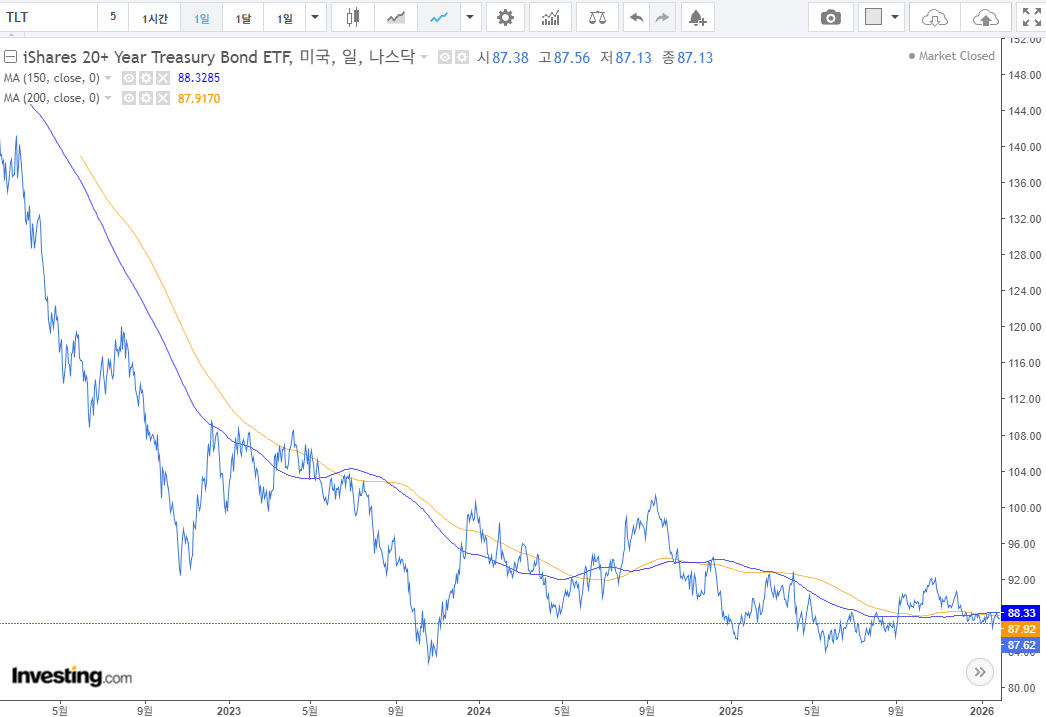Viewport: 1046px width, 717px height.
Task: Click the MA (200, close, 0) label
Action: pyautogui.click(x=51, y=98)
